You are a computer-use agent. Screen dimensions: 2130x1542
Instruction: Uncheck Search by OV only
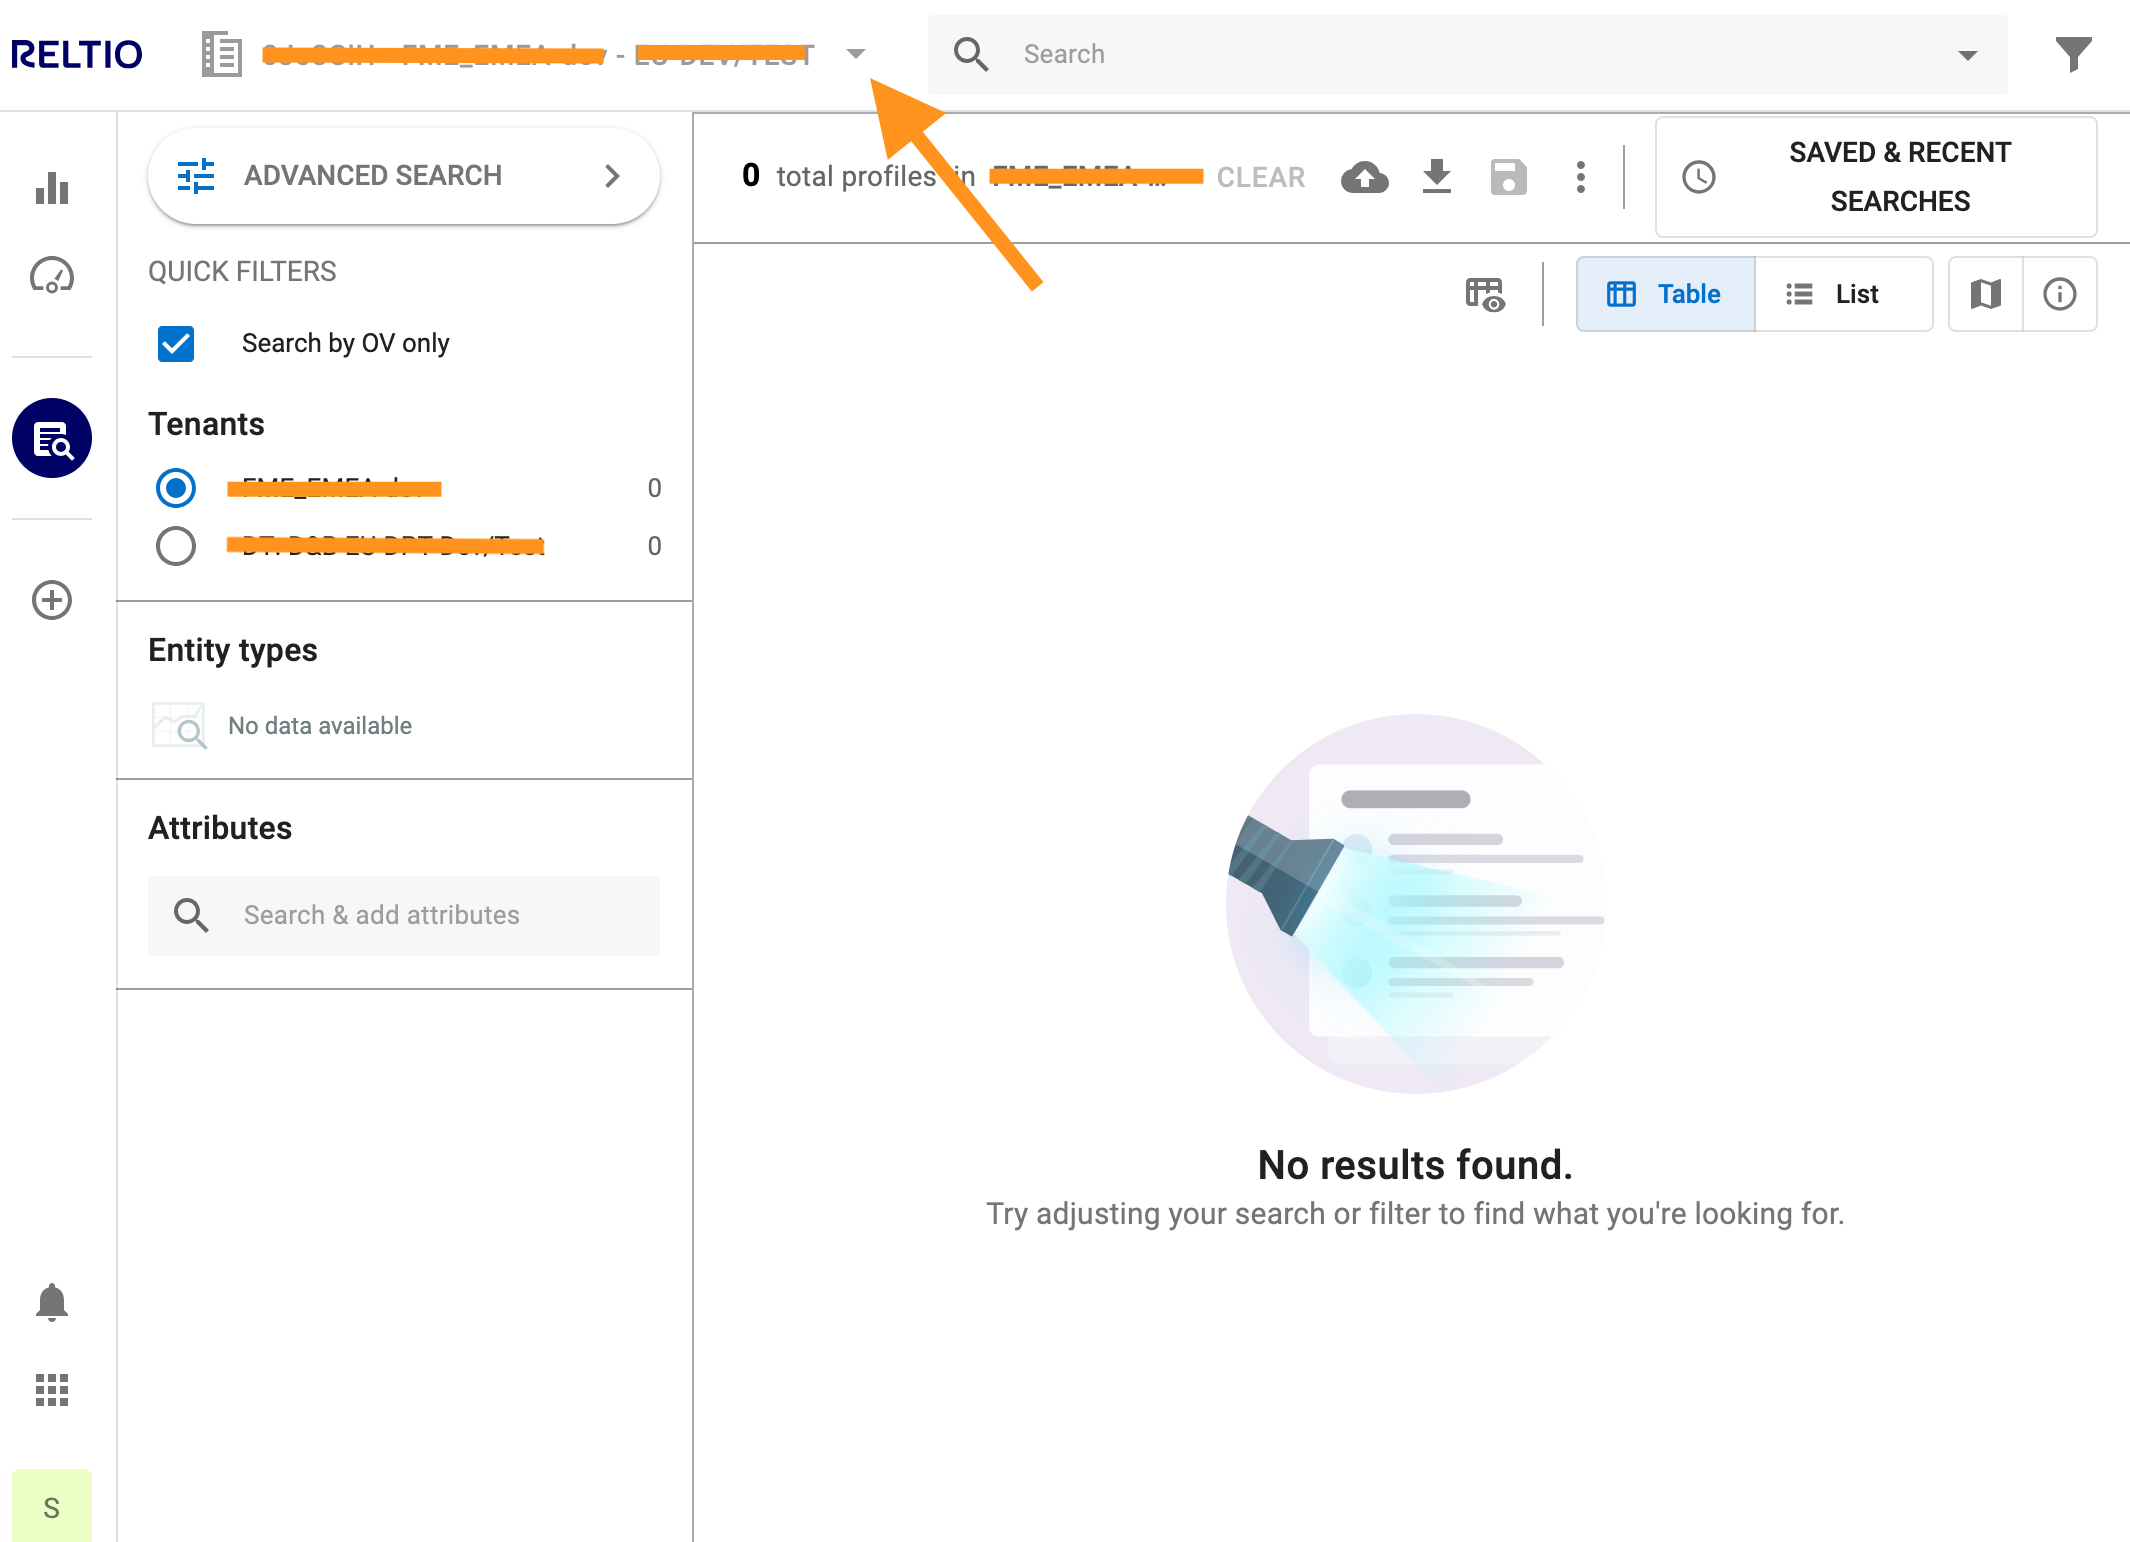(176, 343)
